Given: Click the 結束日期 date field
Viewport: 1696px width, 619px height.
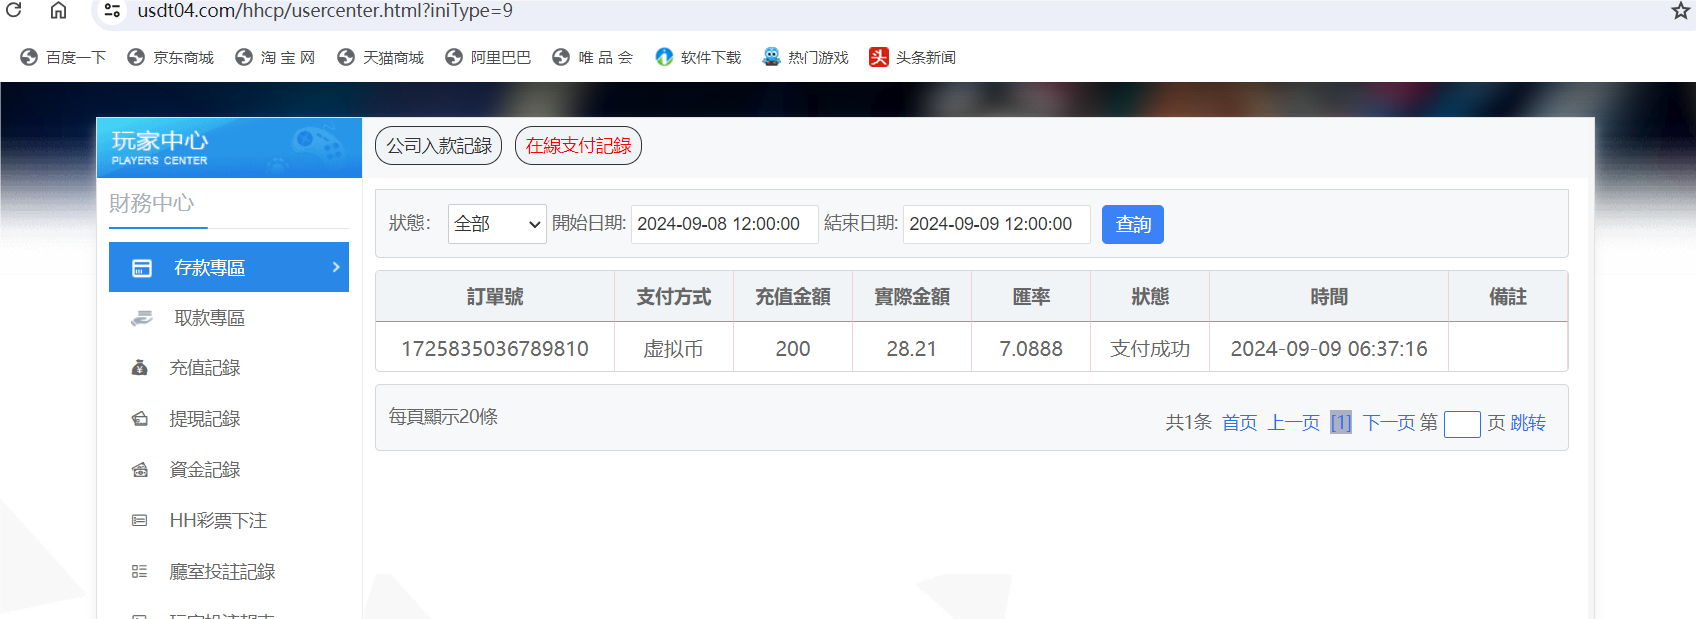Looking at the screenshot, I should pos(996,224).
